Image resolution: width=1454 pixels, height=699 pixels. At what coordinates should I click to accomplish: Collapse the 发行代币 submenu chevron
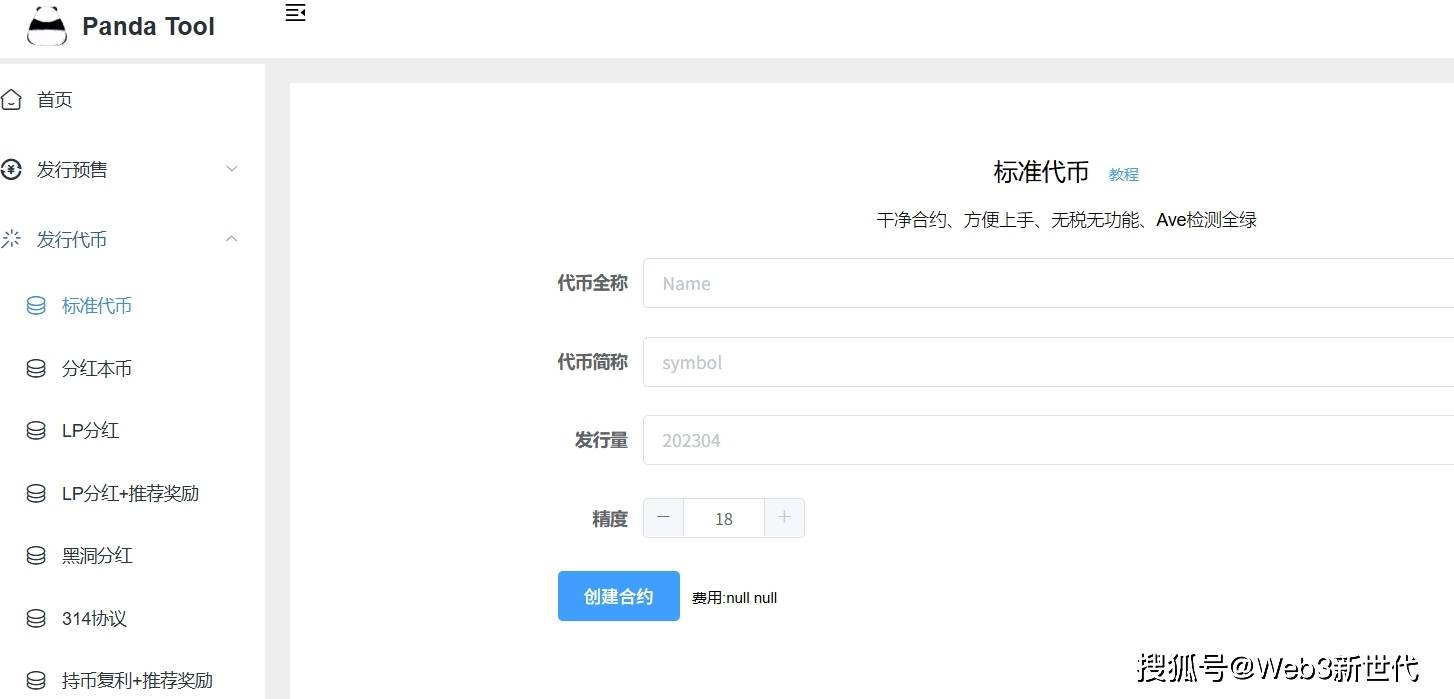tap(232, 239)
